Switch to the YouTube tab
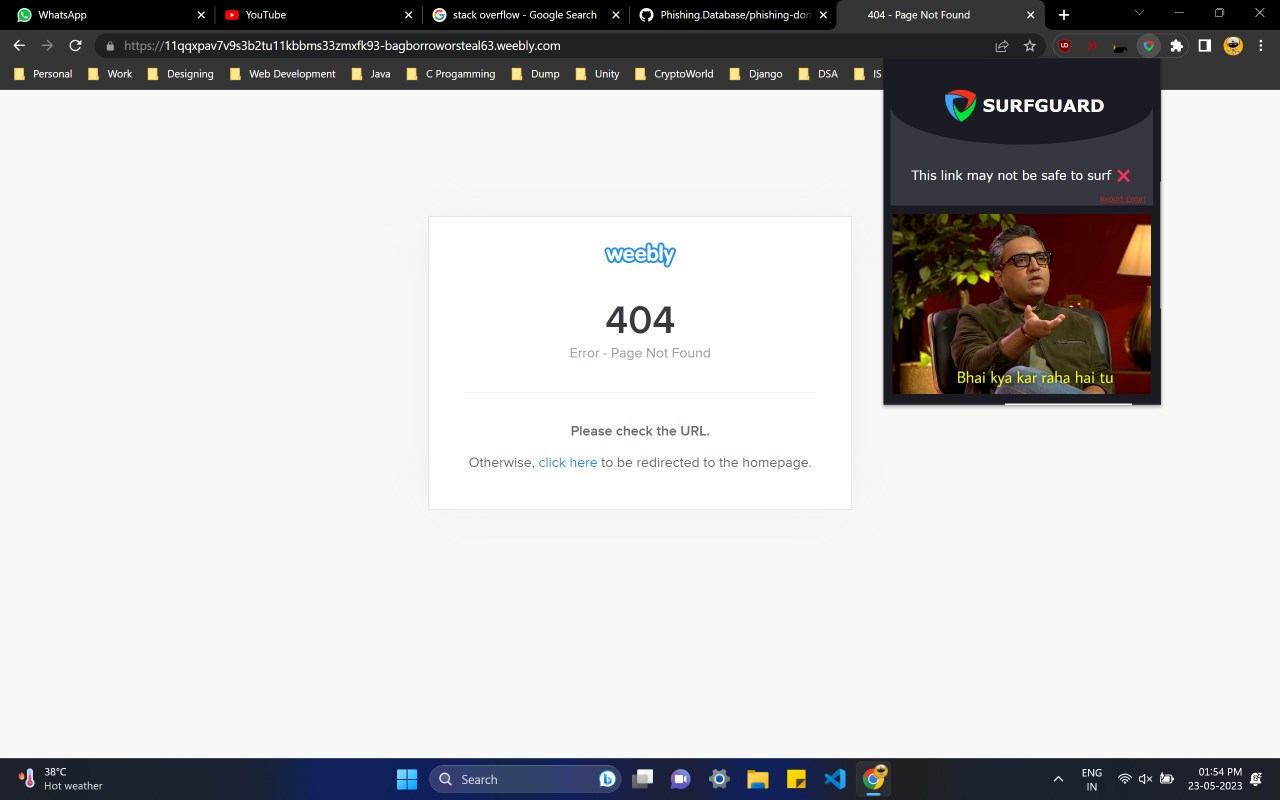 (x=320, y=15)
